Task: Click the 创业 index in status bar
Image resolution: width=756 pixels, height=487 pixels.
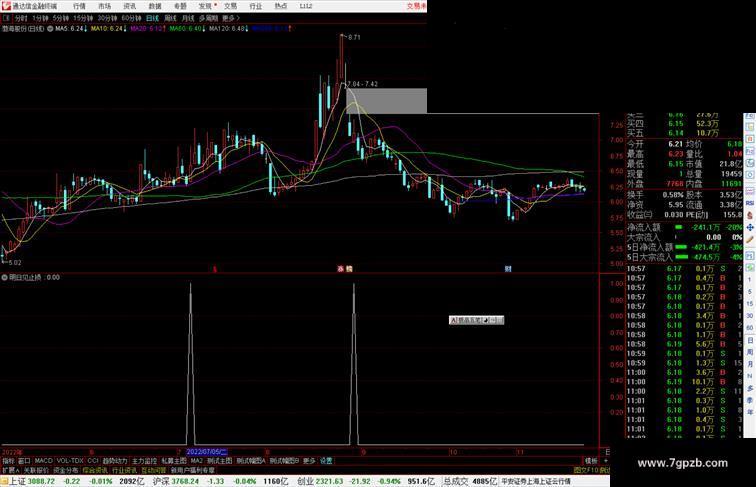Action: coord(305,481)
